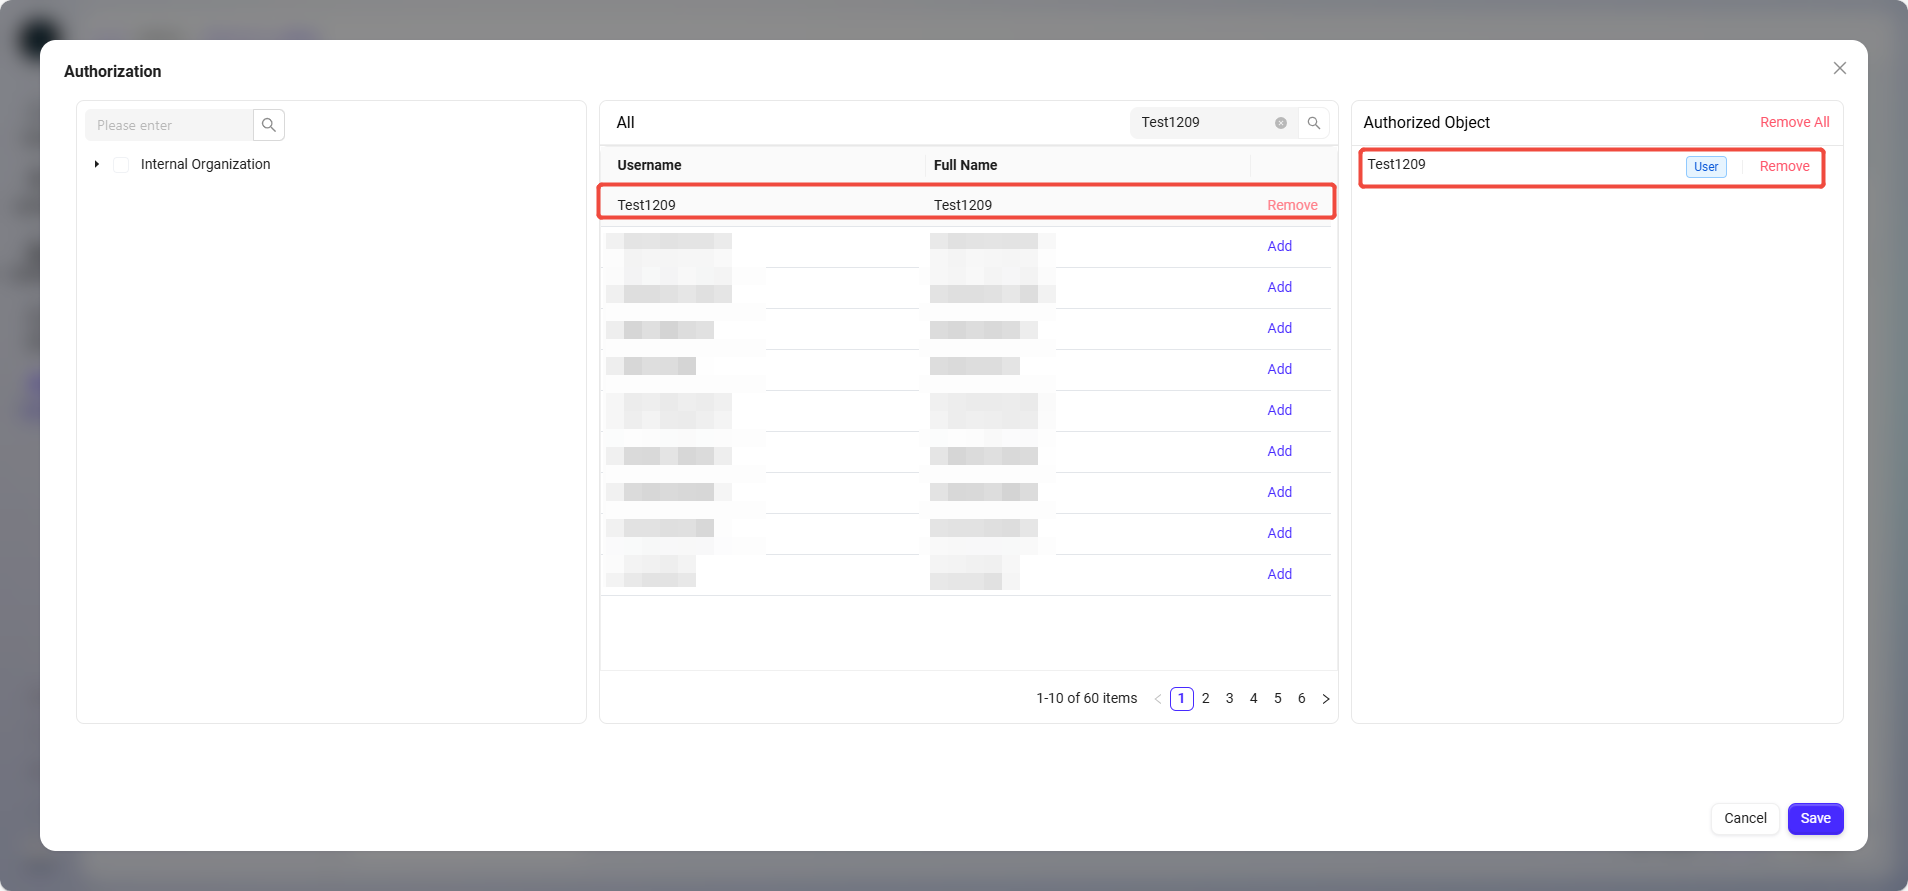
Task: Click the user search magnifier icon
Action: tap(1314, 123)
